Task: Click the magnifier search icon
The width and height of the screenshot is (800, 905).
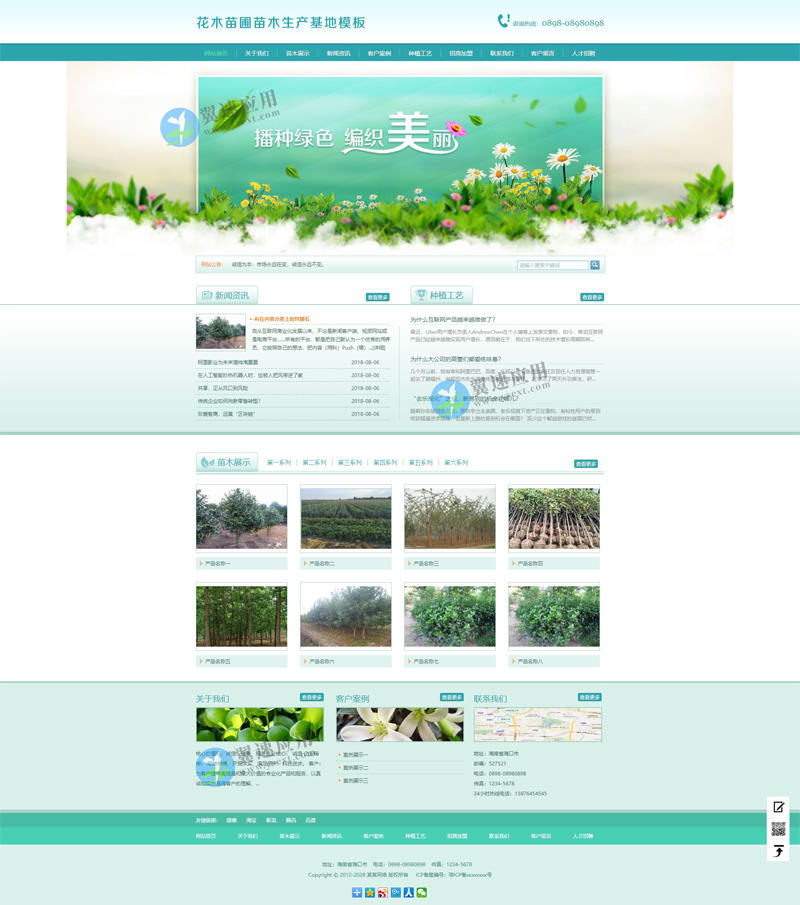Action: (x=594, y=264)
